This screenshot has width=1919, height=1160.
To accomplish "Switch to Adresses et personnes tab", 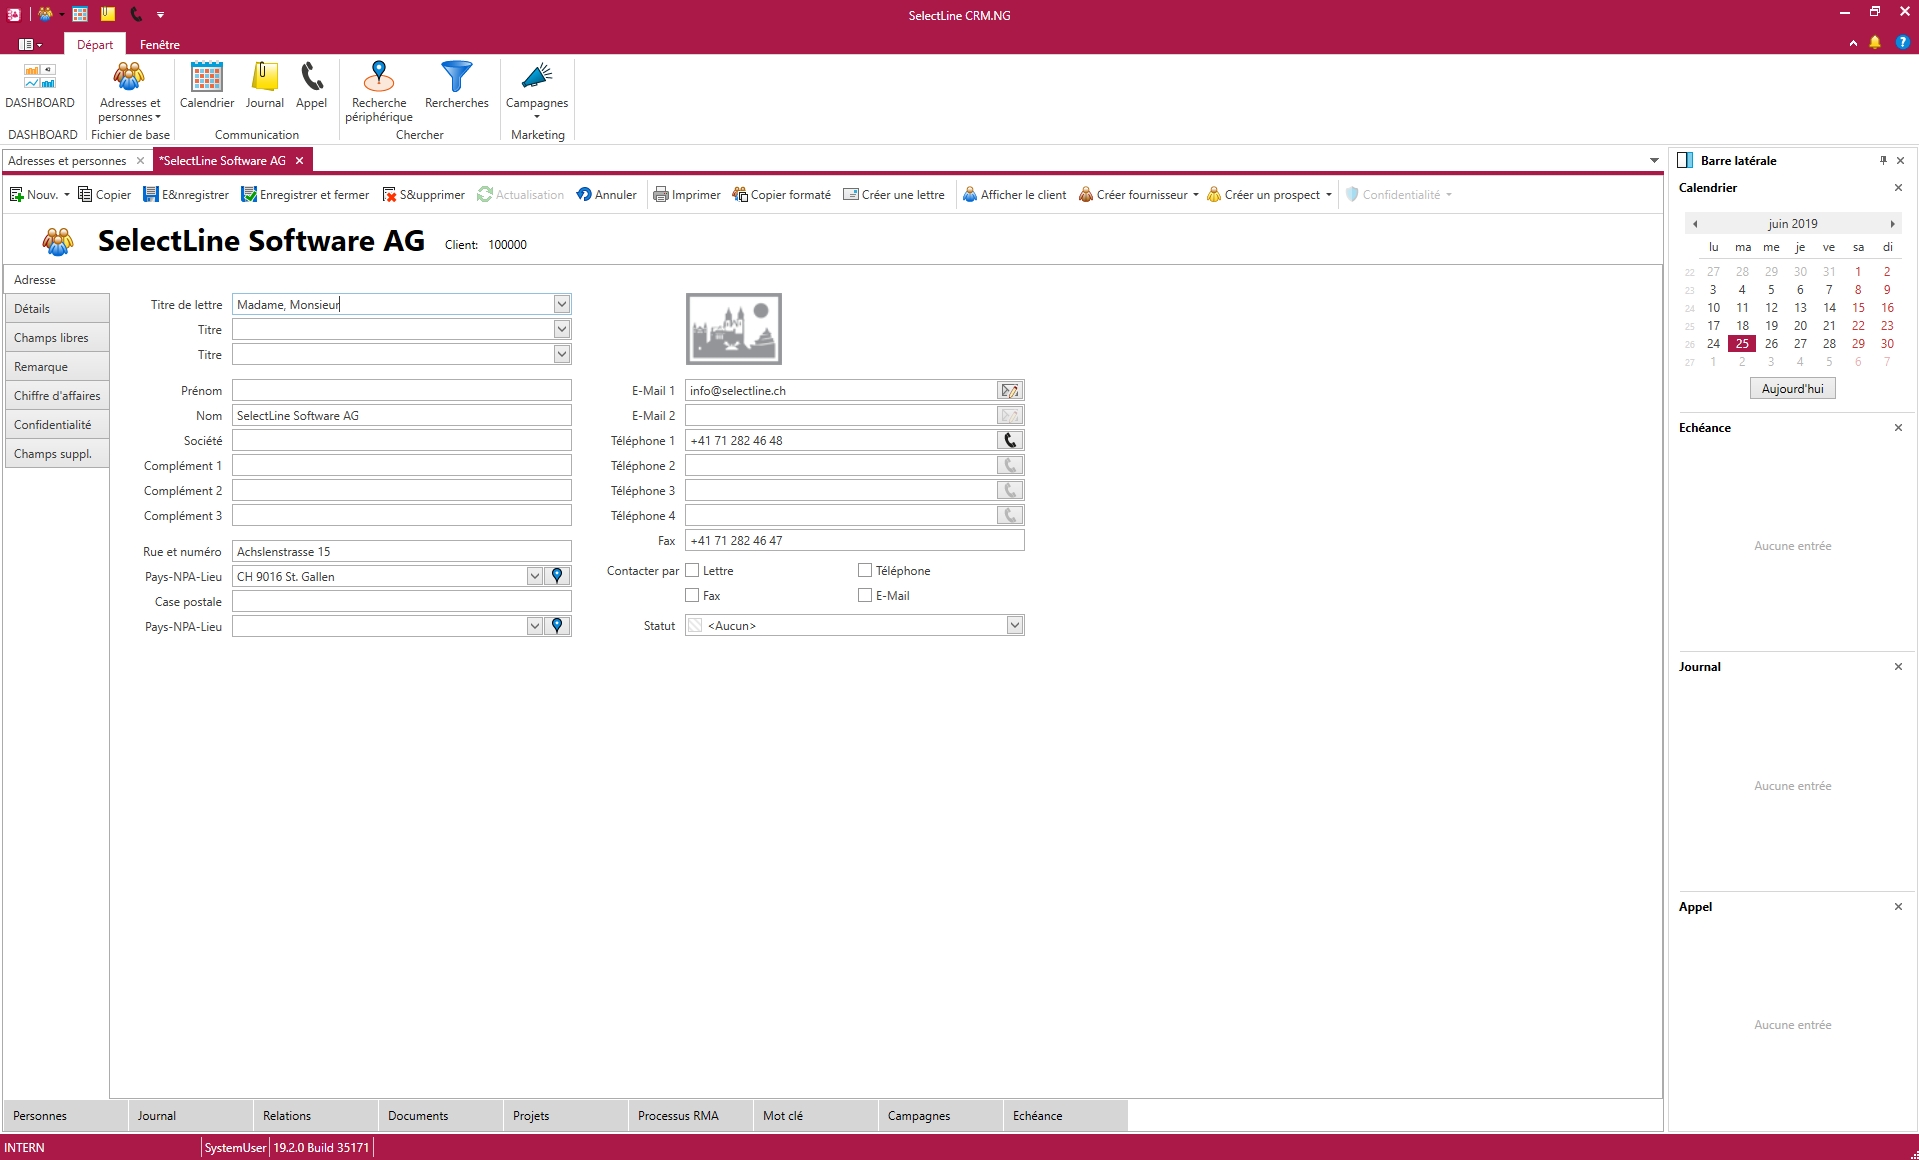I will coord(67,160).
